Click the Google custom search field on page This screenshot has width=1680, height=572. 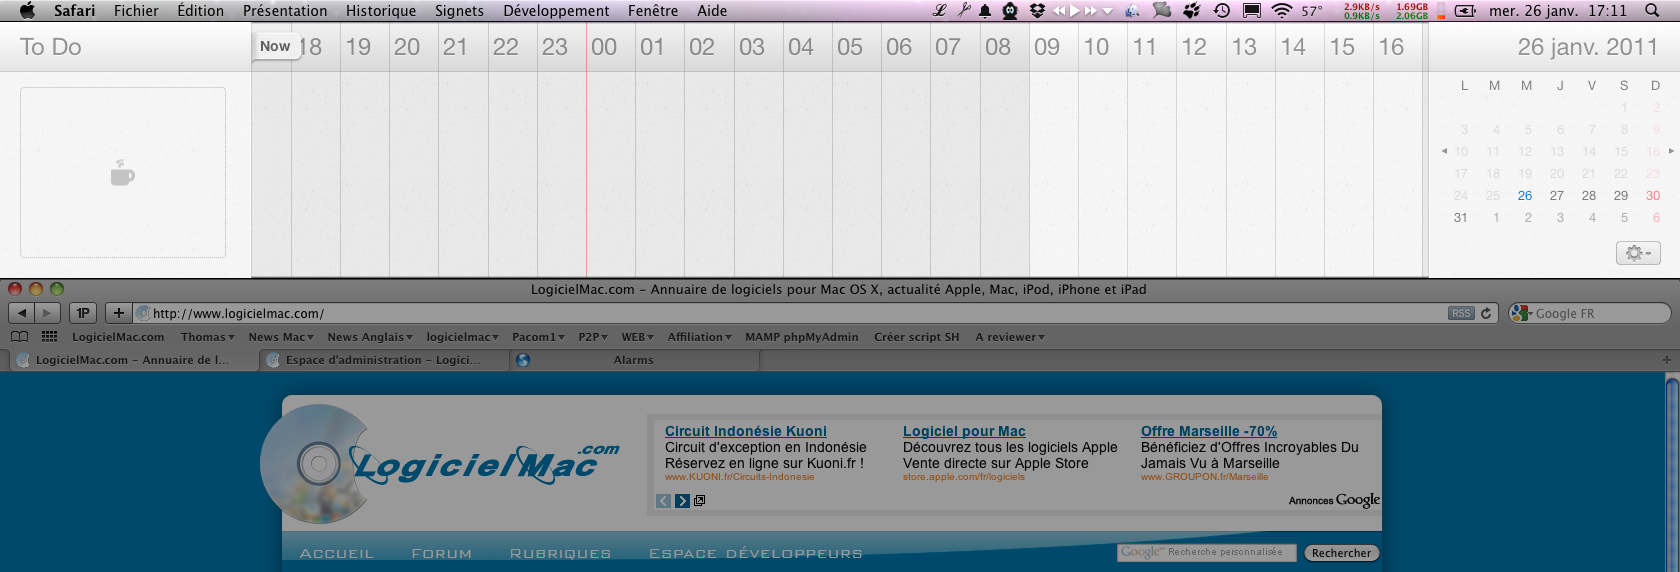click(x=1206, y=553)
